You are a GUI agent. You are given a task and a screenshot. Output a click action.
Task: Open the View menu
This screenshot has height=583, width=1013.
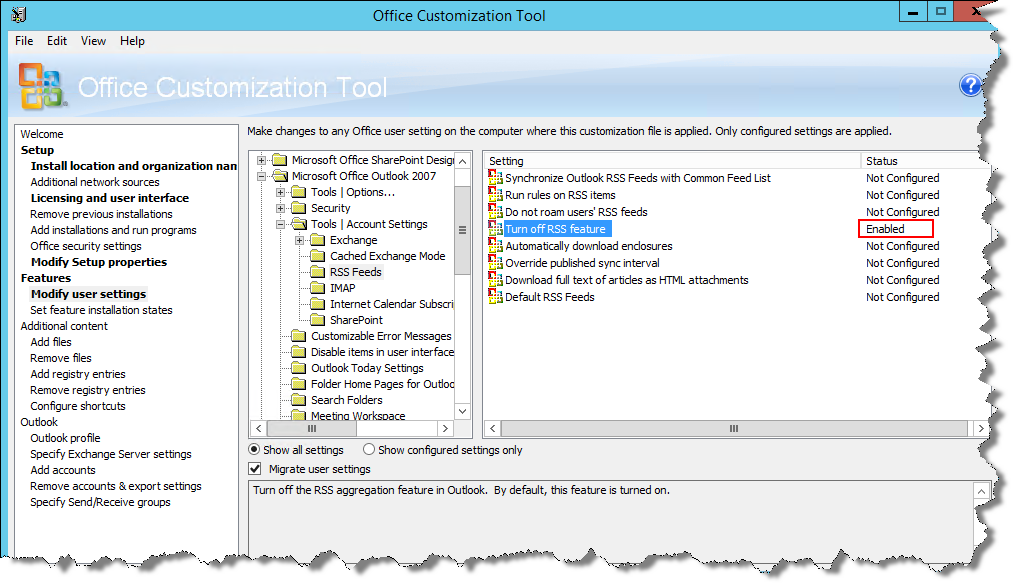[93, 41]
